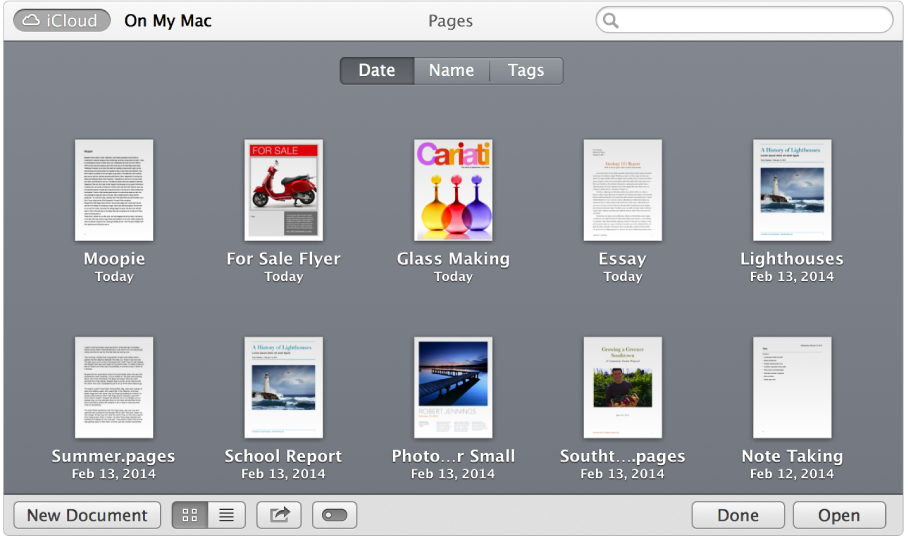Click the Share icon button
This screenshot has width=908, height=540.
tap(279, 515)
